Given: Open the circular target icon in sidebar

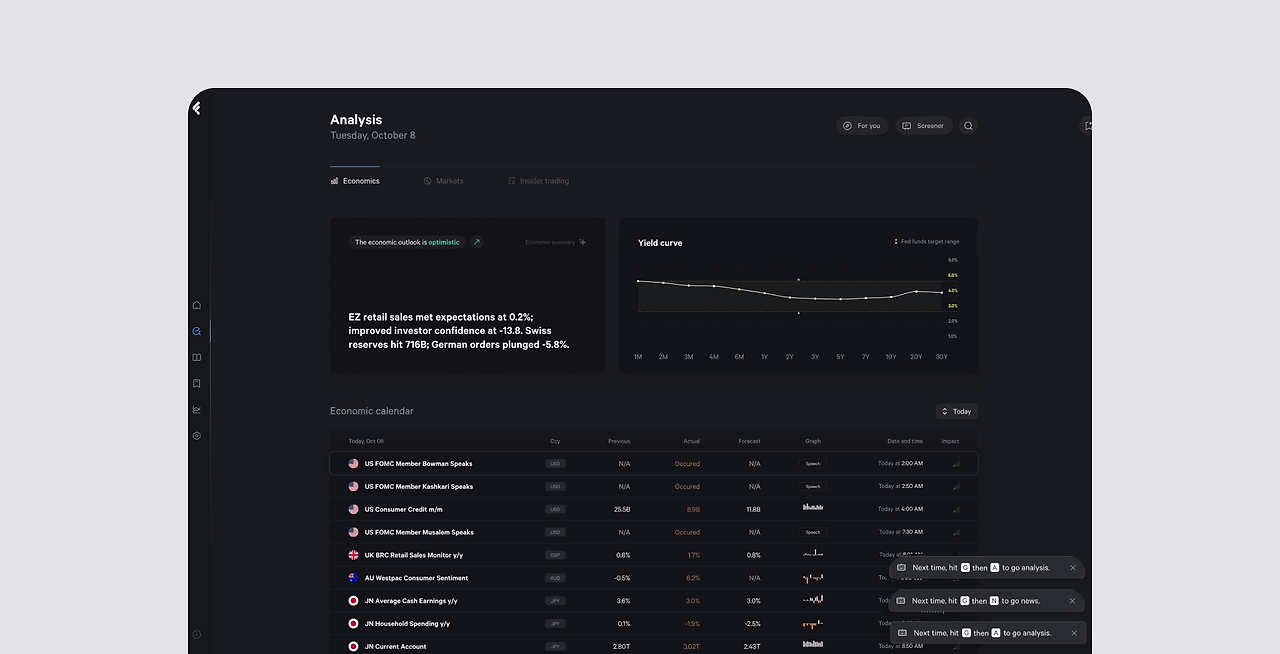Looking at the screenshot, I should [197, 436].
